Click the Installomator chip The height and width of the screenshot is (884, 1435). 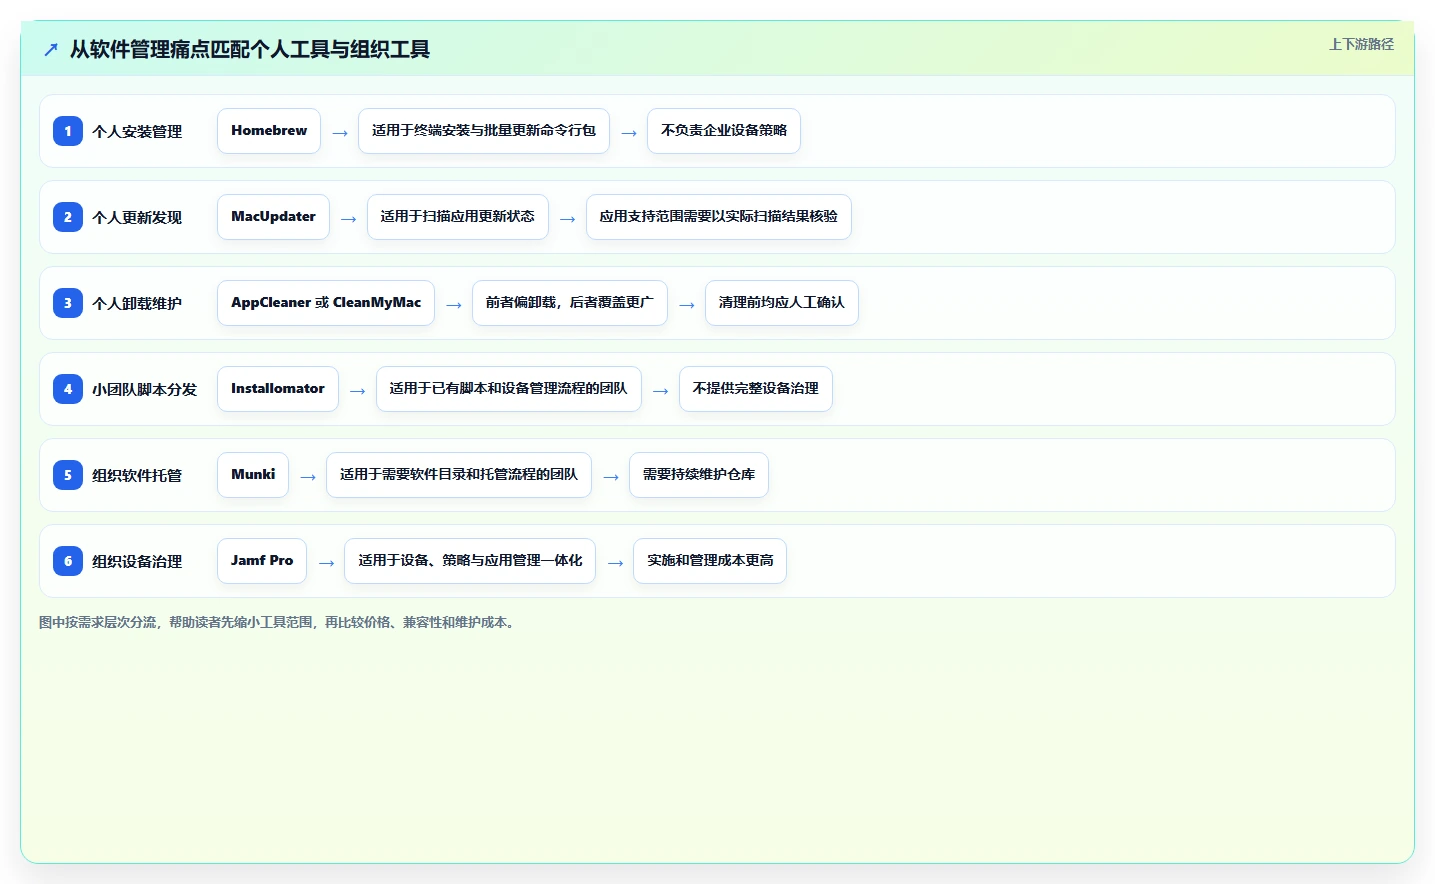coord(278,389)
